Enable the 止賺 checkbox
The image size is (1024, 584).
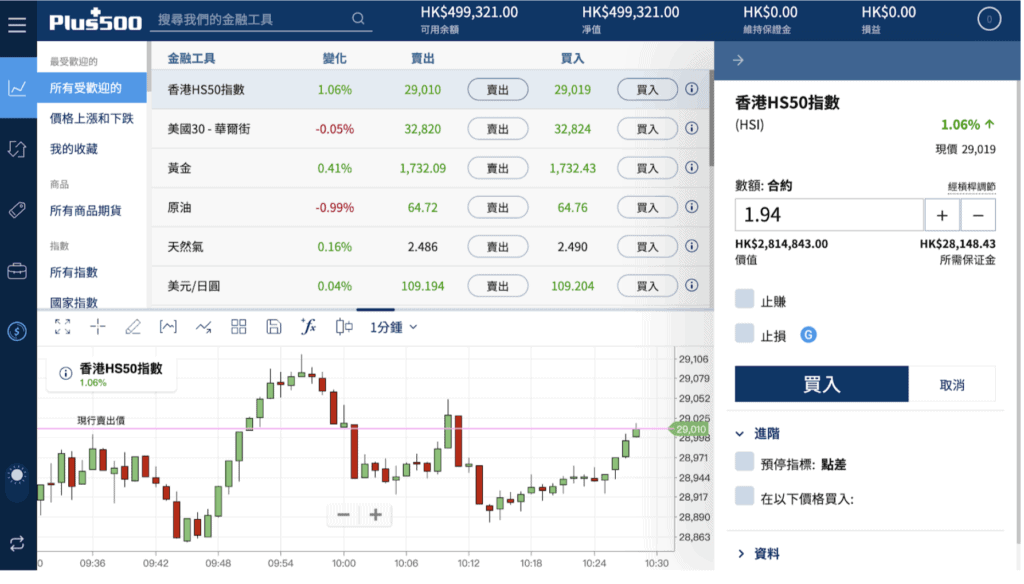click(744, 299)
